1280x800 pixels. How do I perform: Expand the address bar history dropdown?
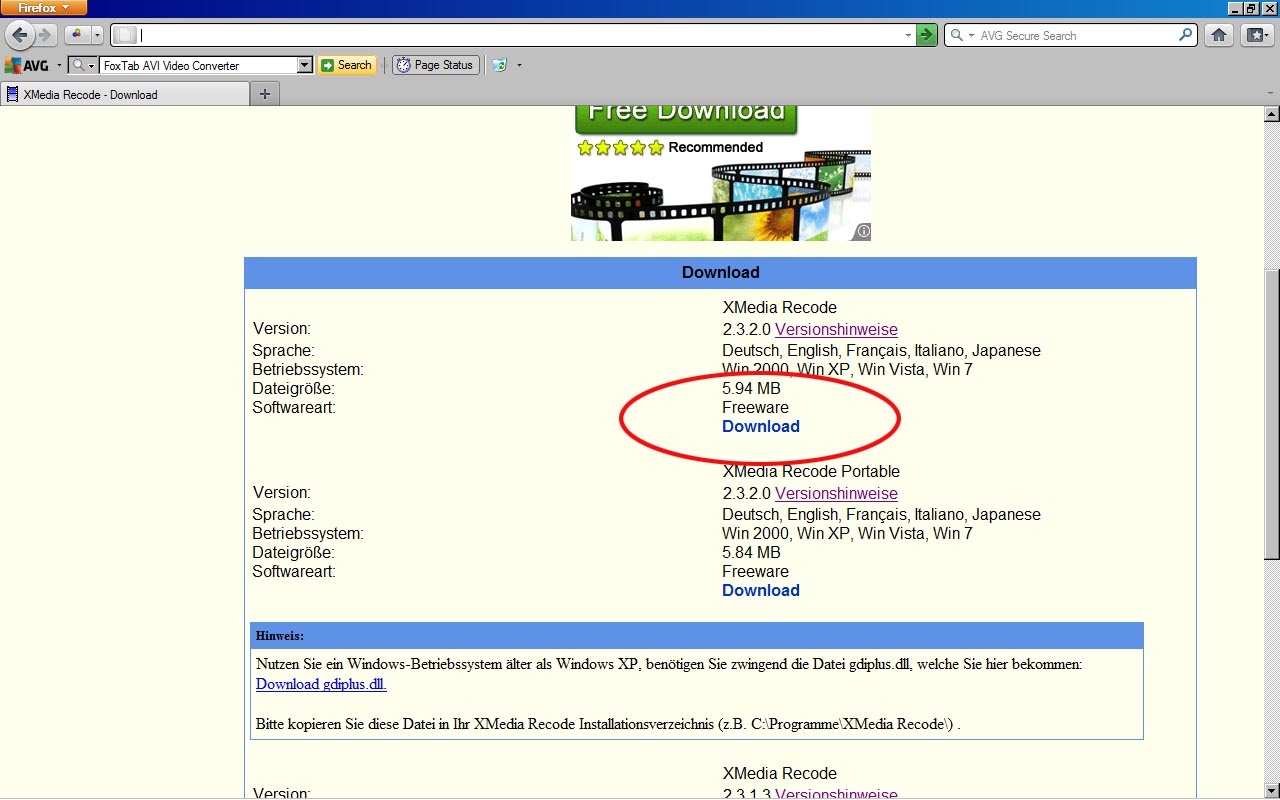[908, 35]
